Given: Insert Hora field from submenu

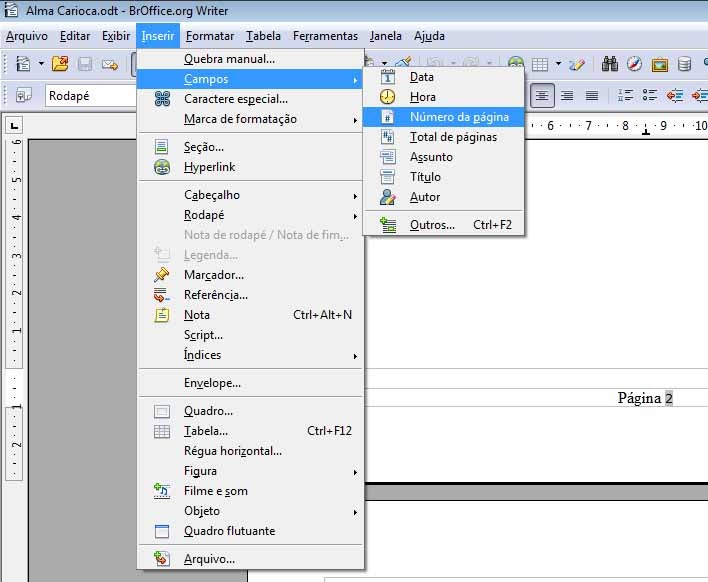Looking at the screenshot, I should [443, 97].
